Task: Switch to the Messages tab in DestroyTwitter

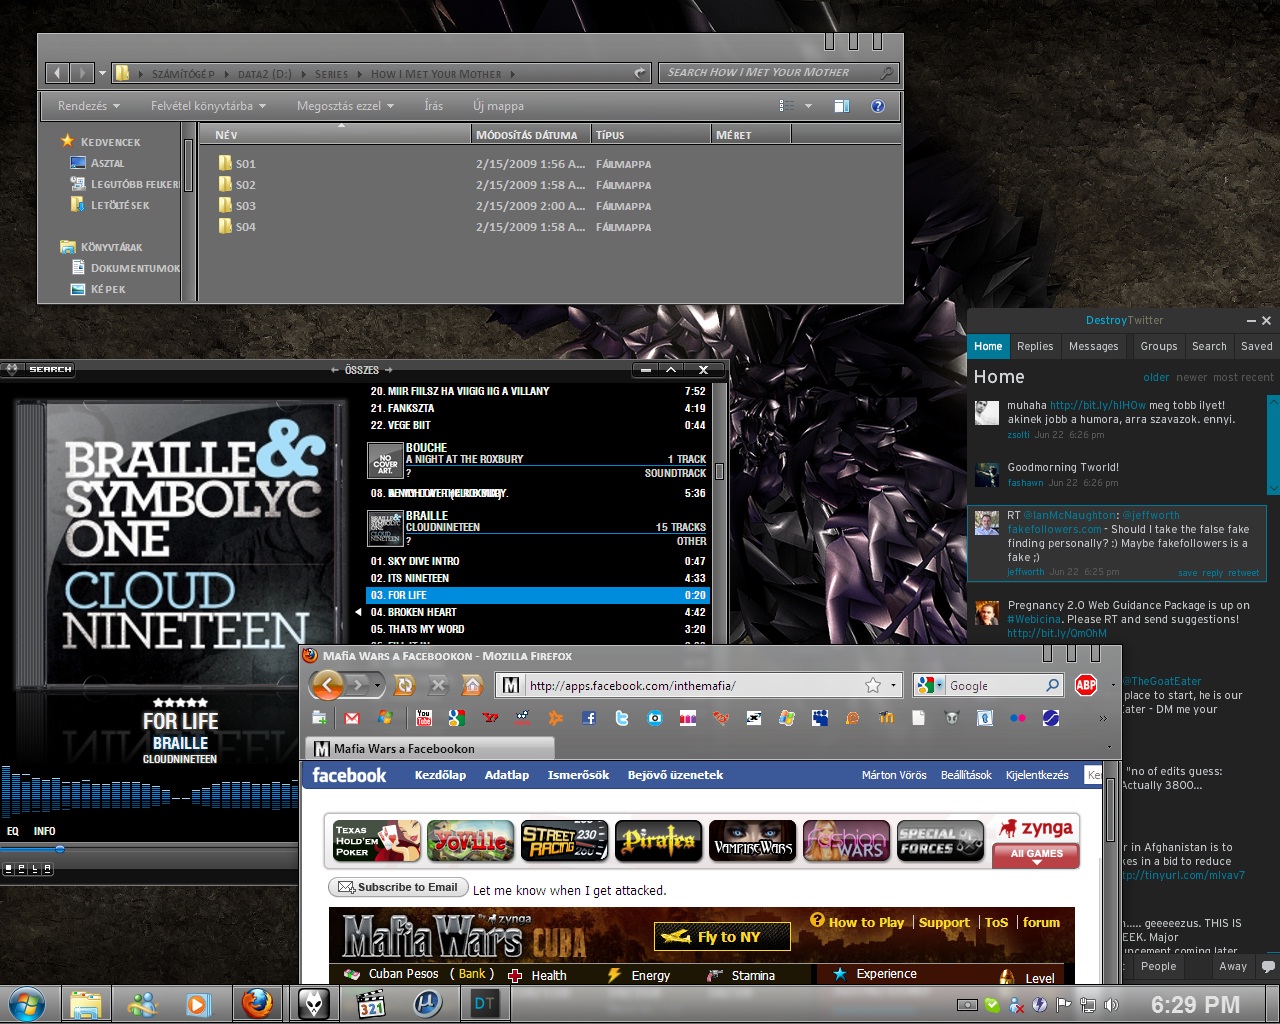Action: coord(1093,346)
